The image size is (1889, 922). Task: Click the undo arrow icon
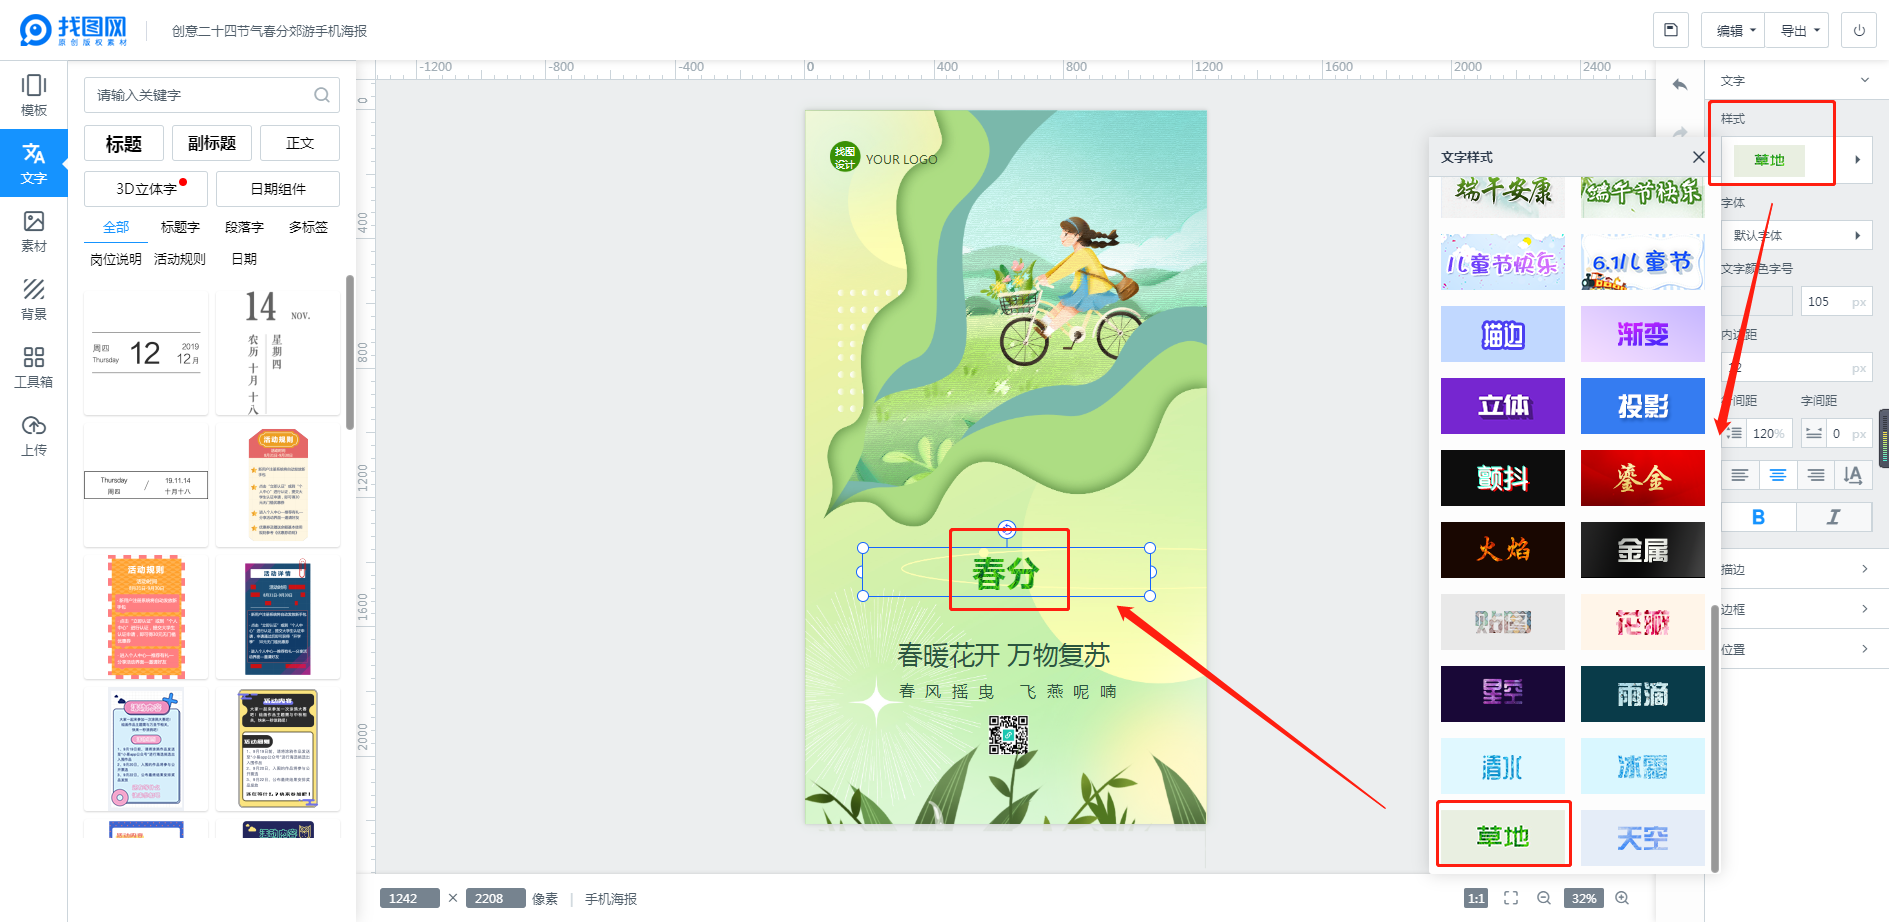point(1680,85)
